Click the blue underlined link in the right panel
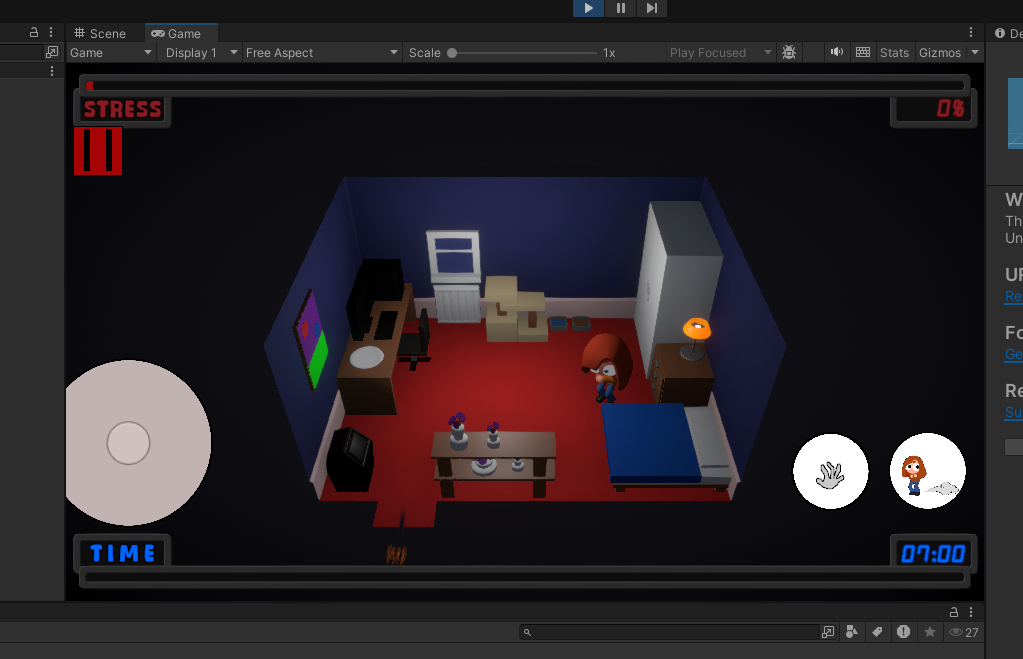The image size is (1023, 659). [1012, 297]
